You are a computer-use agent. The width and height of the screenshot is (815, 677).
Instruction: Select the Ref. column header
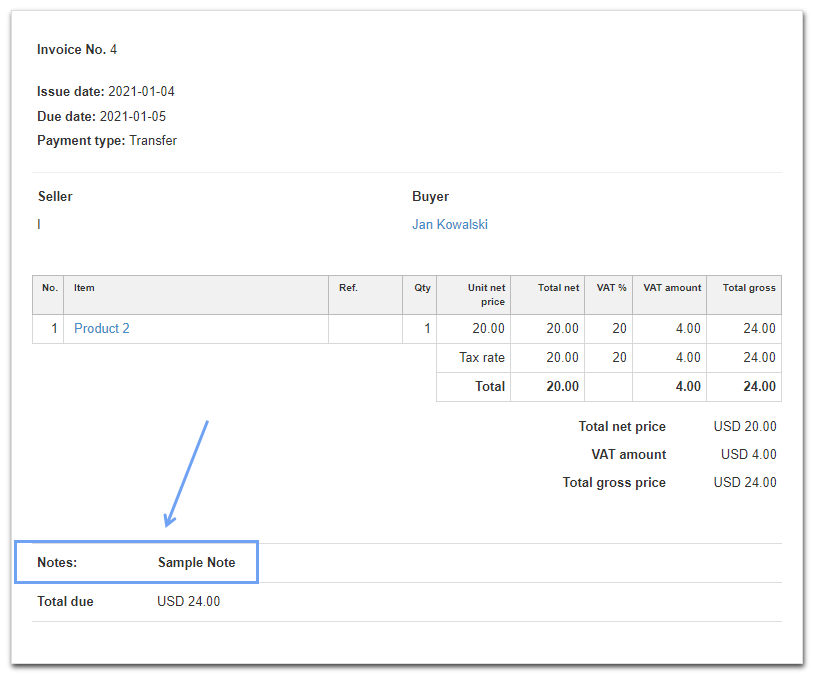pos(348,288)
